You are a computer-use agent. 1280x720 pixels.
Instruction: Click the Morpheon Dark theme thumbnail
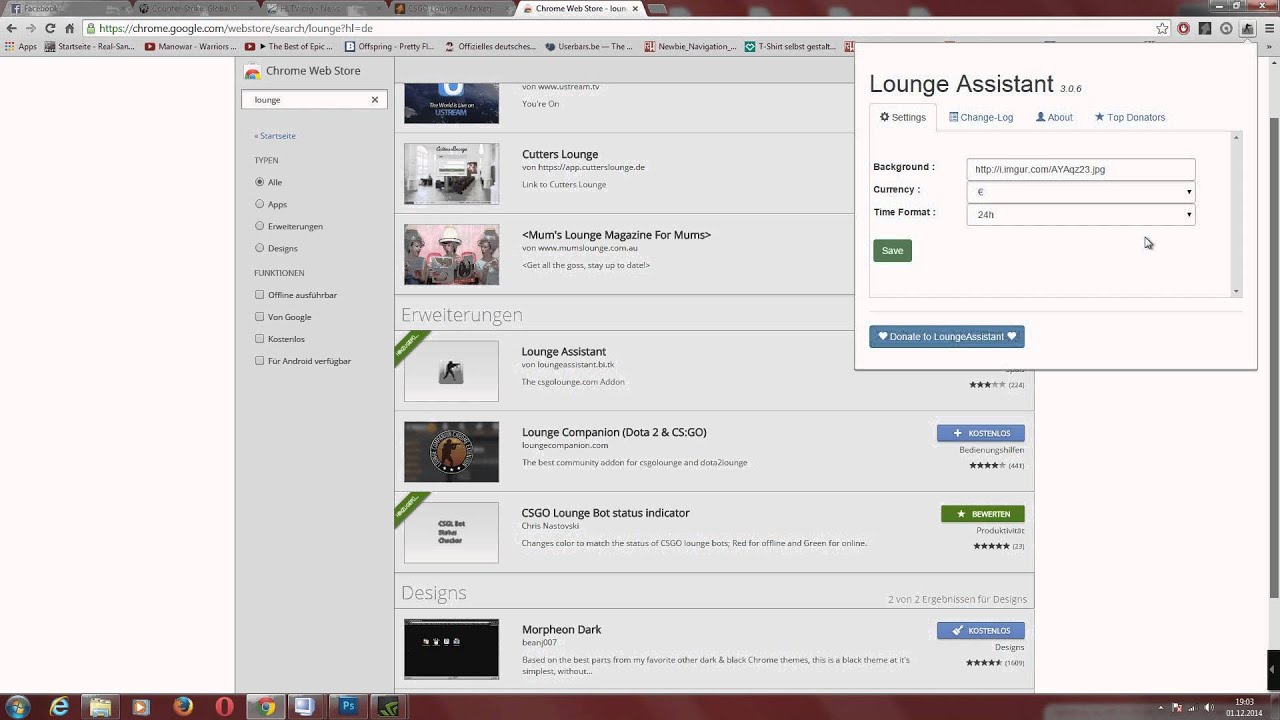(451, 649)
